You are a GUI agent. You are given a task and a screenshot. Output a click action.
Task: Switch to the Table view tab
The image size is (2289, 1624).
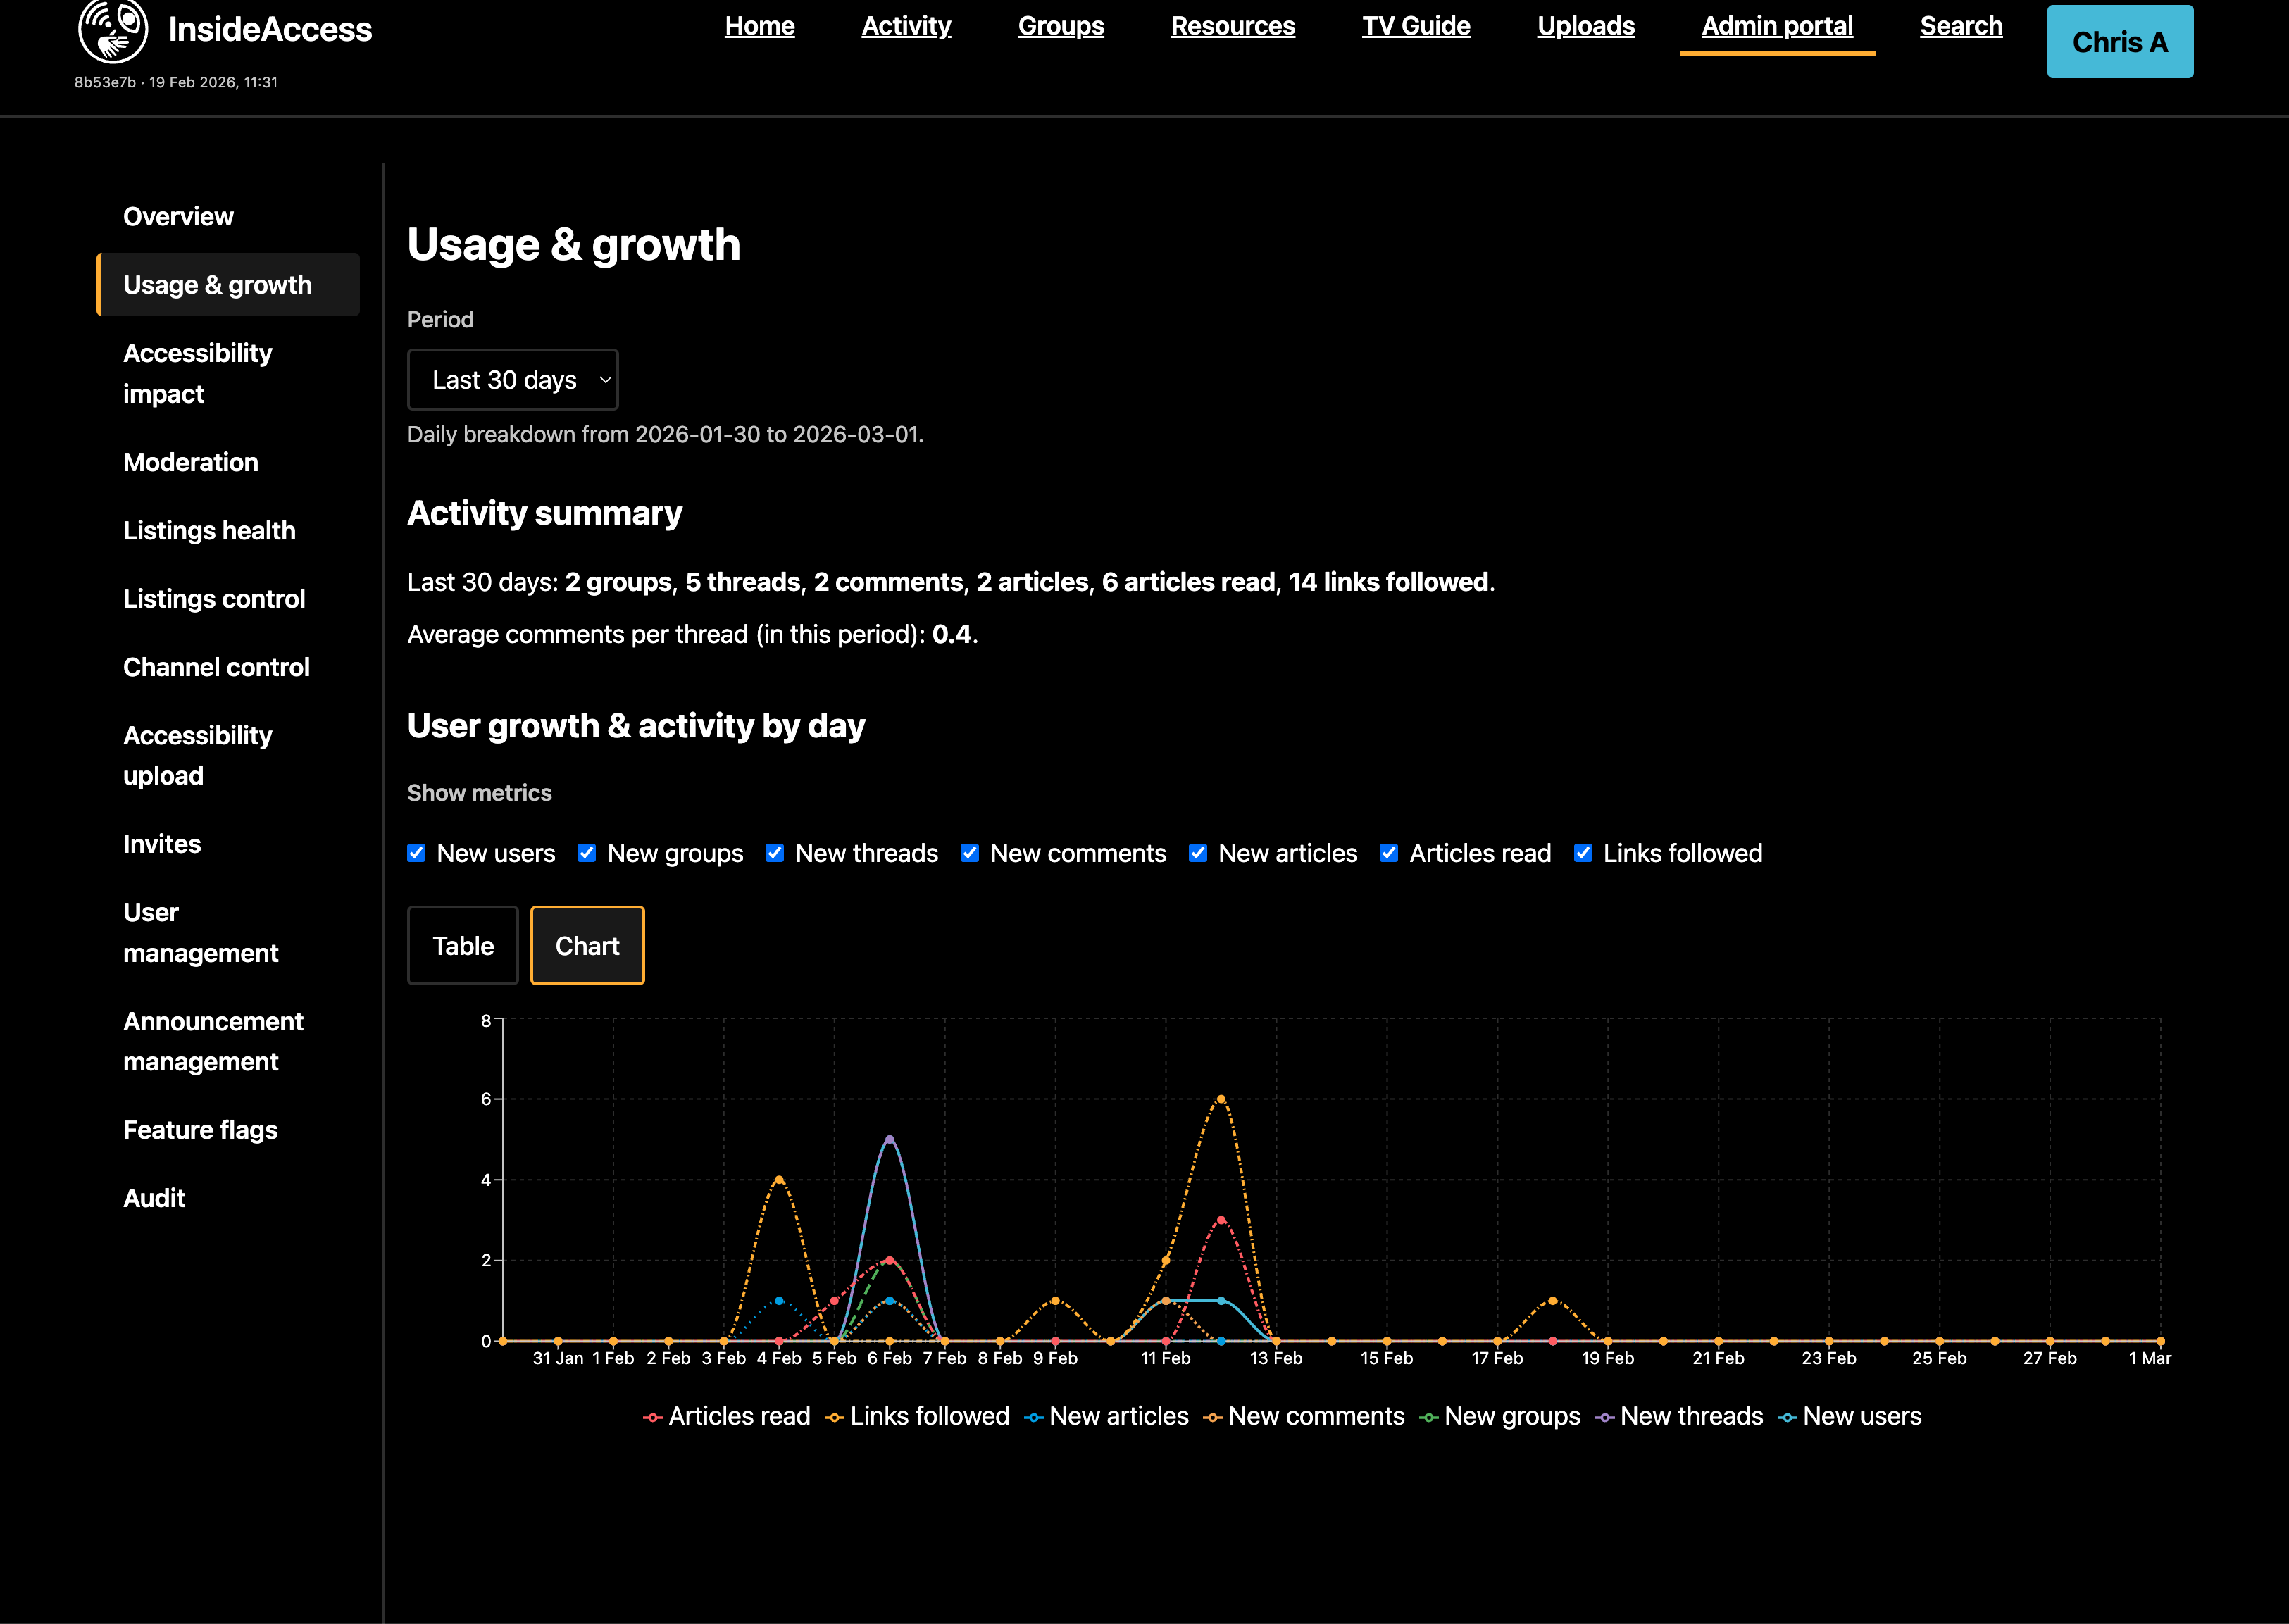click(x=463, y=946)
